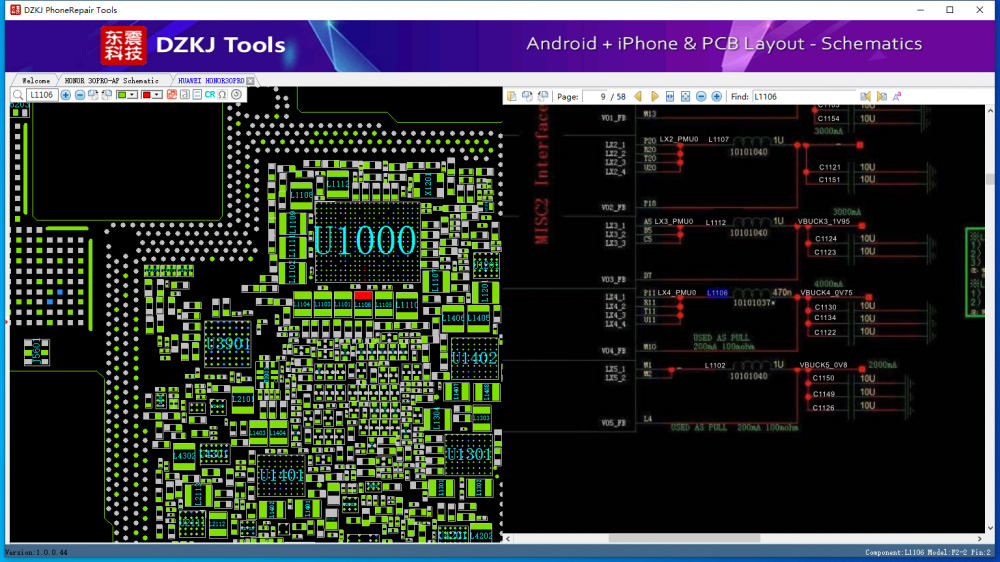Toggle the fit width icon in PDF toolbar
The width and height of the screenshot is (1000, 562).
[x=670, y=96]
